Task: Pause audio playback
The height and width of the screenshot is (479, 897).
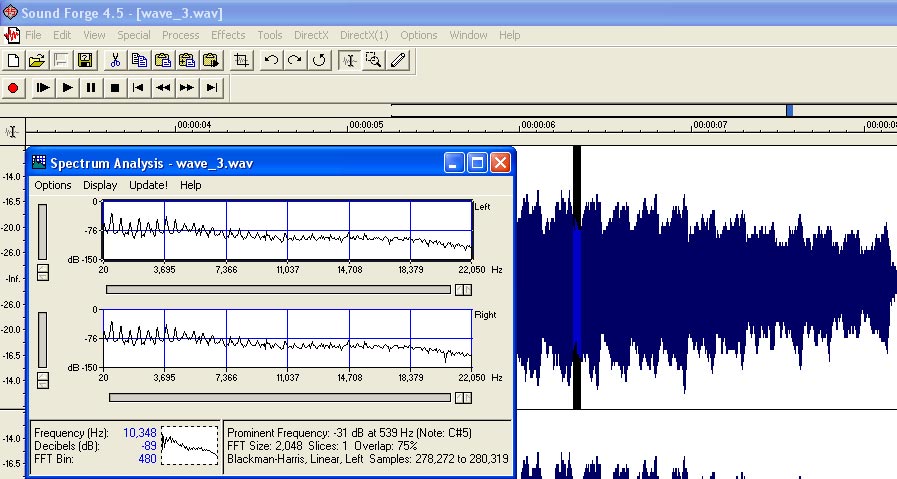Action: tap(91, 88)
